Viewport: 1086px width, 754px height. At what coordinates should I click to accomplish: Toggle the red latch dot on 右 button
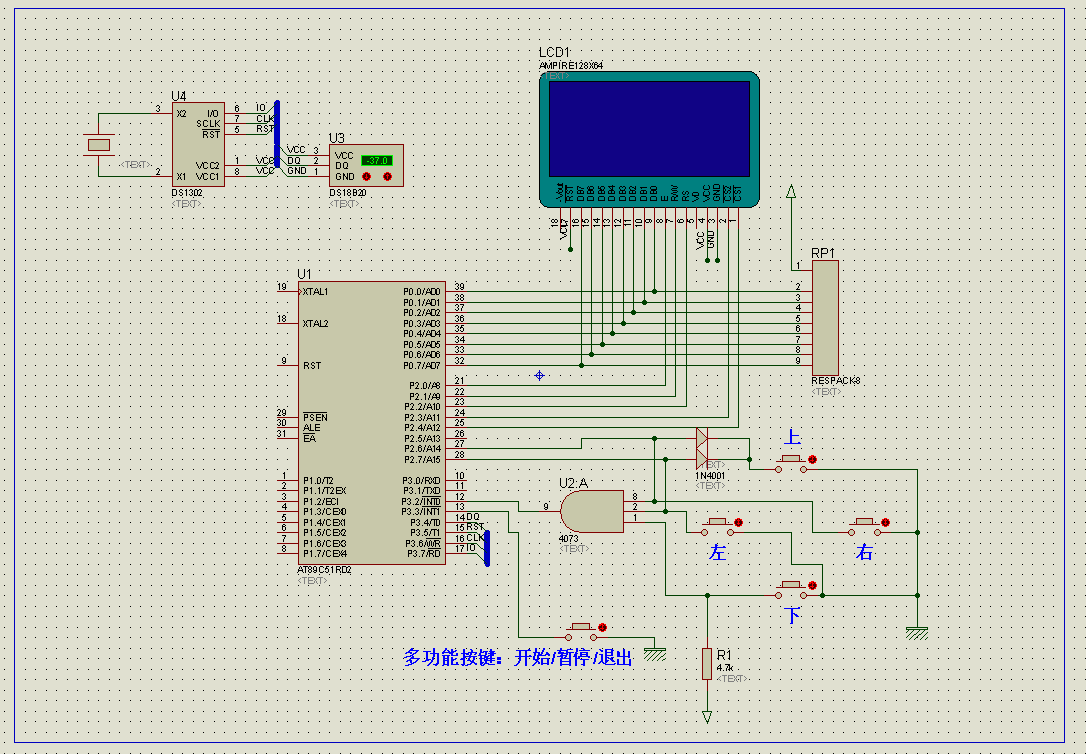pos(885,522)
